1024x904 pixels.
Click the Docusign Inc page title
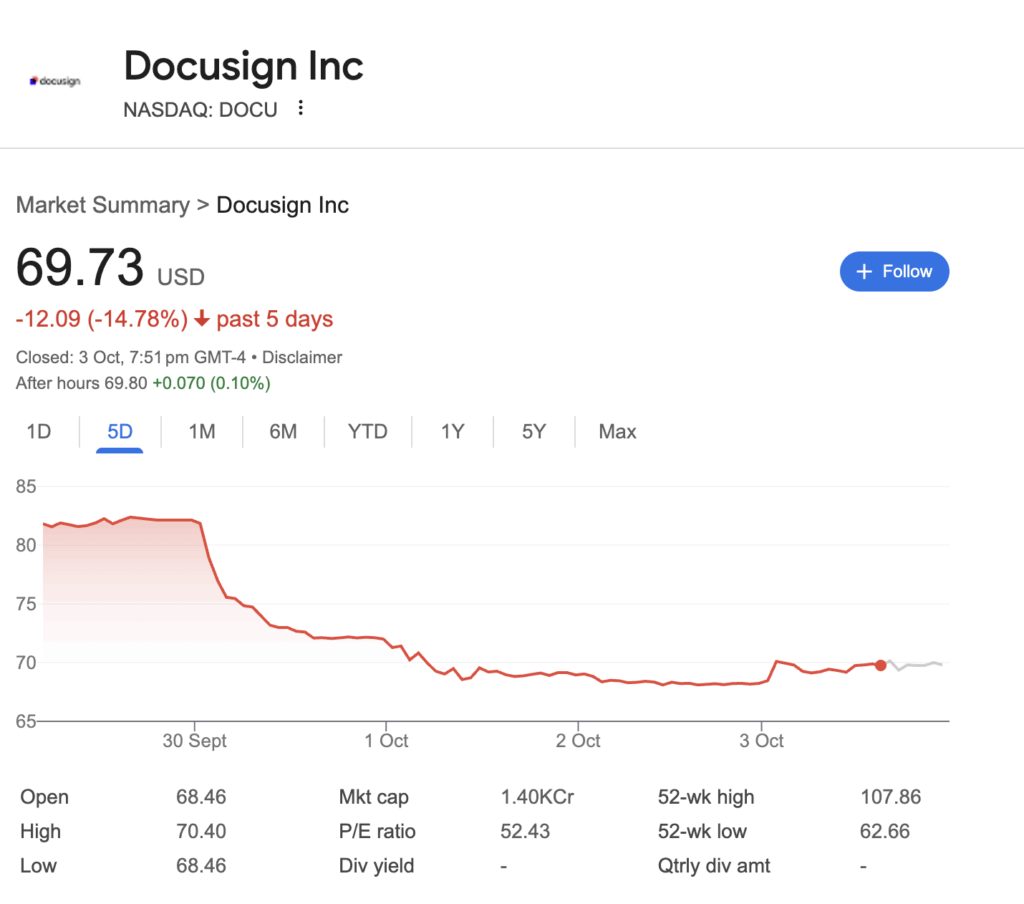click(x=243, y=67)
